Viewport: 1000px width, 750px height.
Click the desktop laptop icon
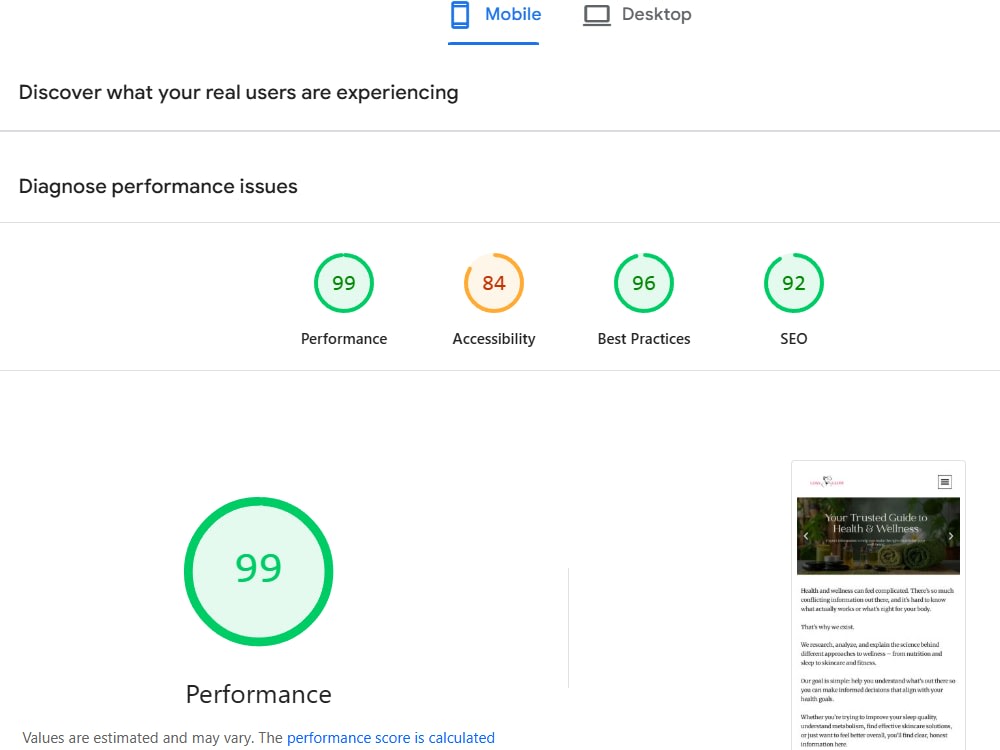tap(597, 15)
